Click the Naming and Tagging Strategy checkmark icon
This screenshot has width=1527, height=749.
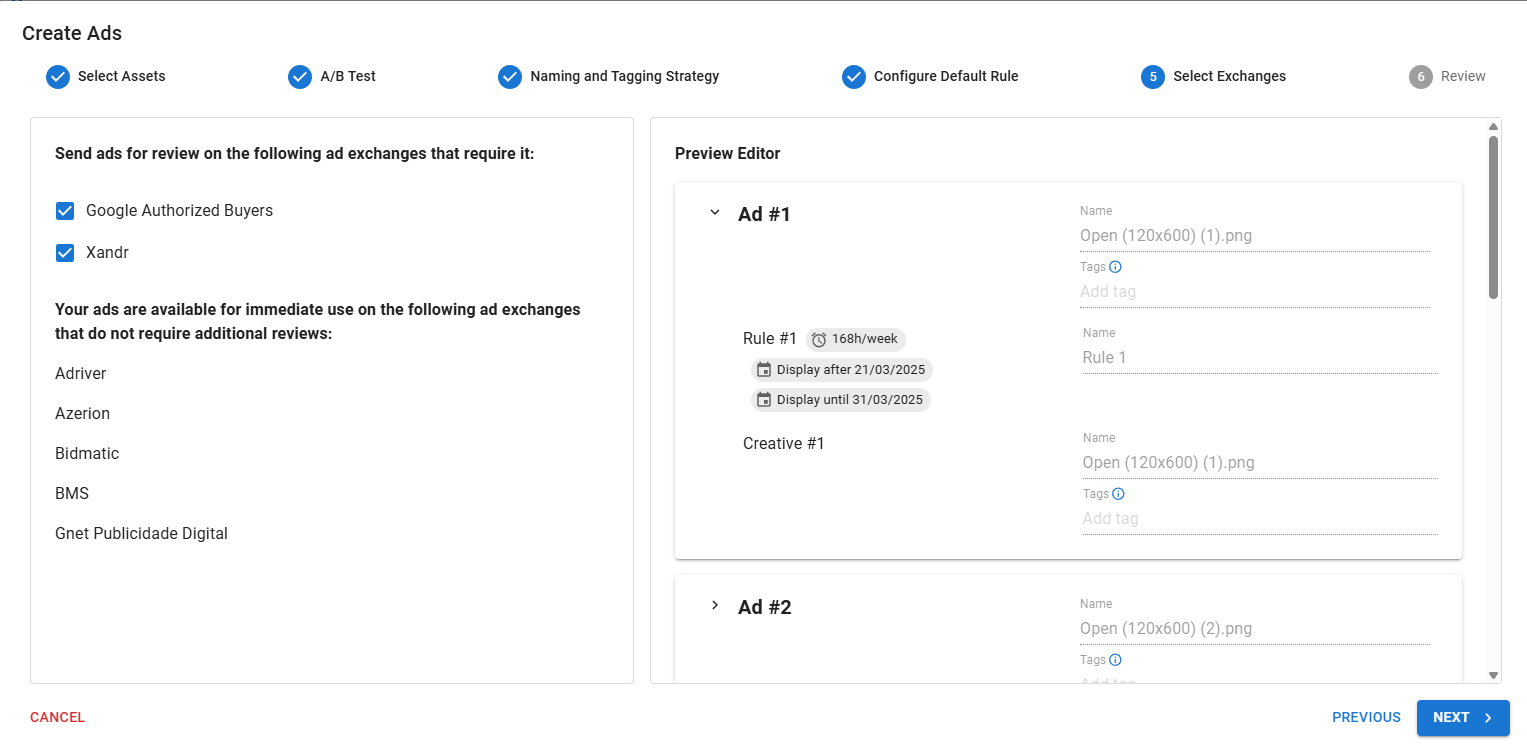pos(510,77)
